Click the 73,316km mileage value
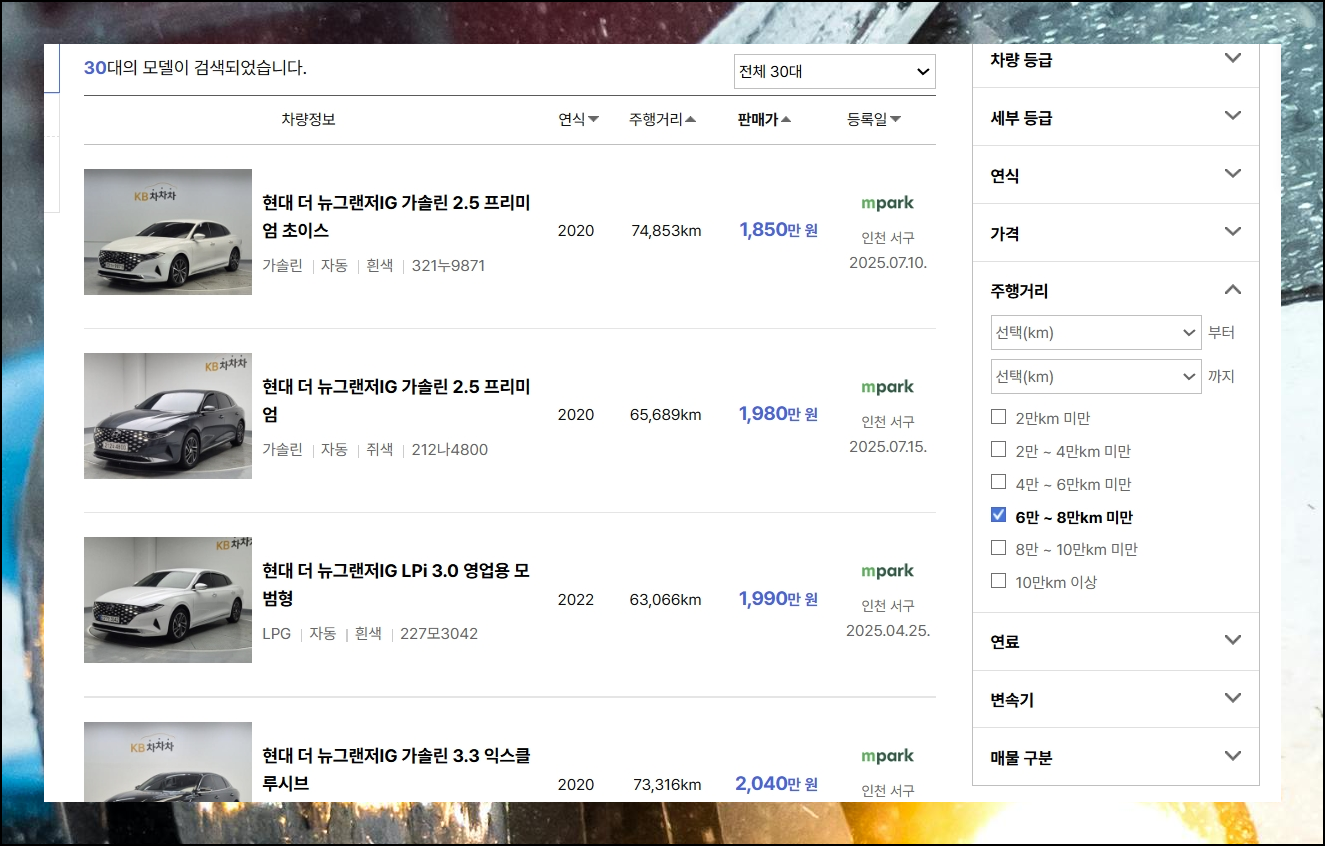1325x846 pixels. 667,785
